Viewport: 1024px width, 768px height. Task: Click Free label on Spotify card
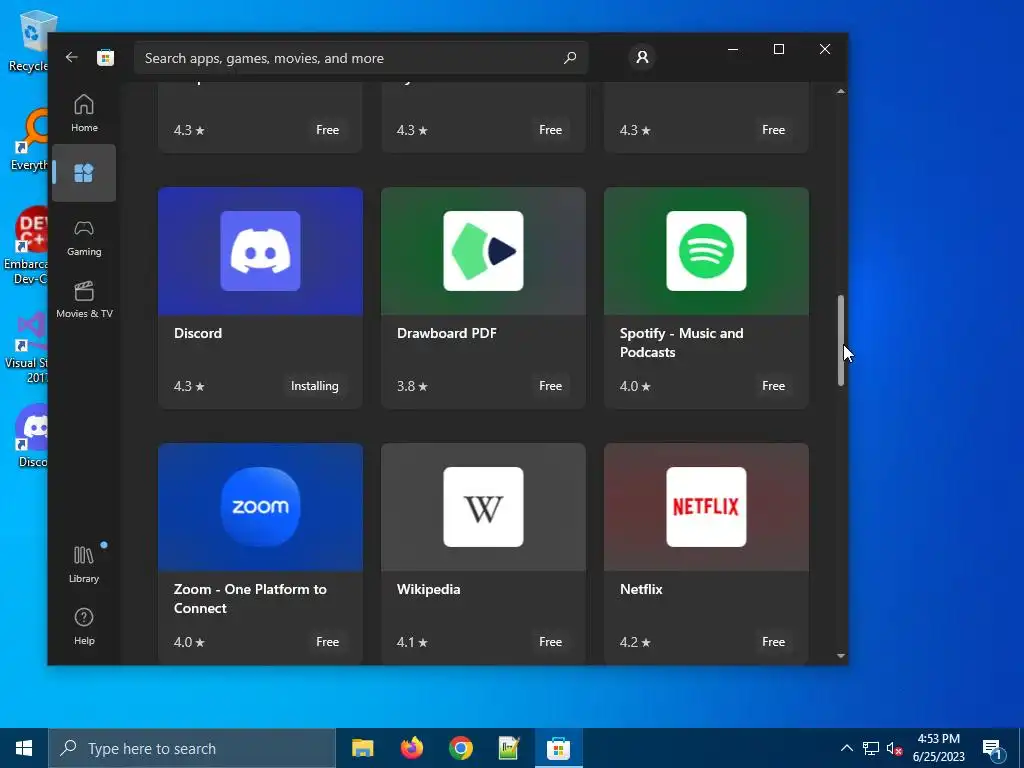point(773,386)
